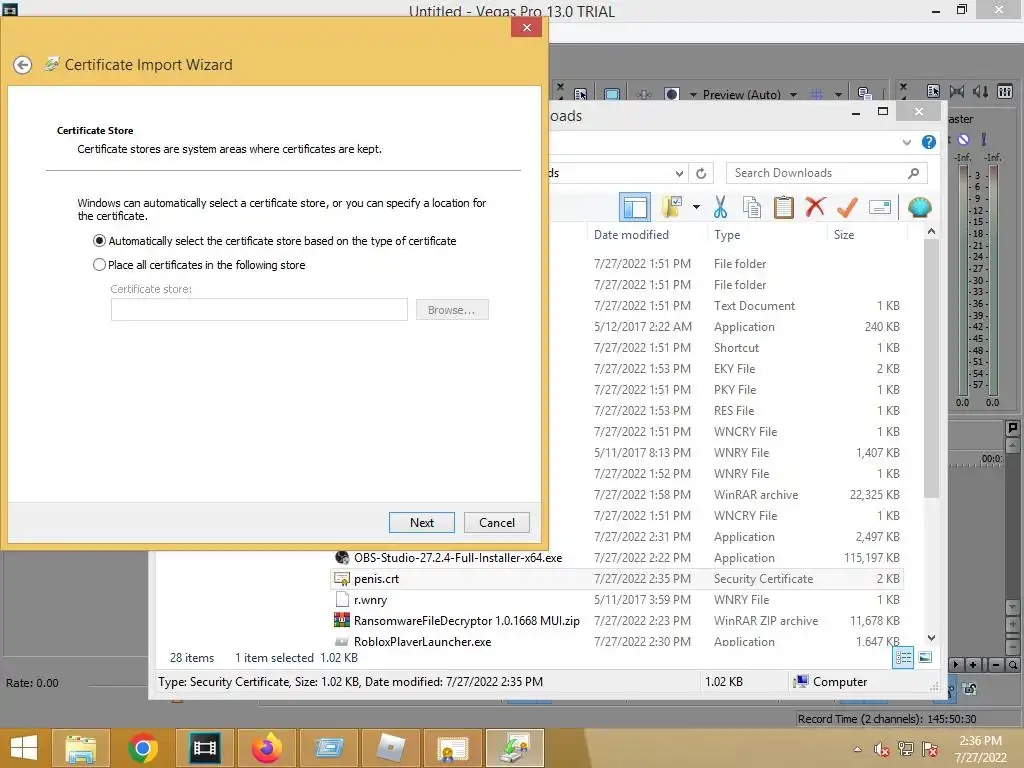Select OBS-Studio-27.2.4-Full-Installer-x64.exe file

click(x=457, y=558)
